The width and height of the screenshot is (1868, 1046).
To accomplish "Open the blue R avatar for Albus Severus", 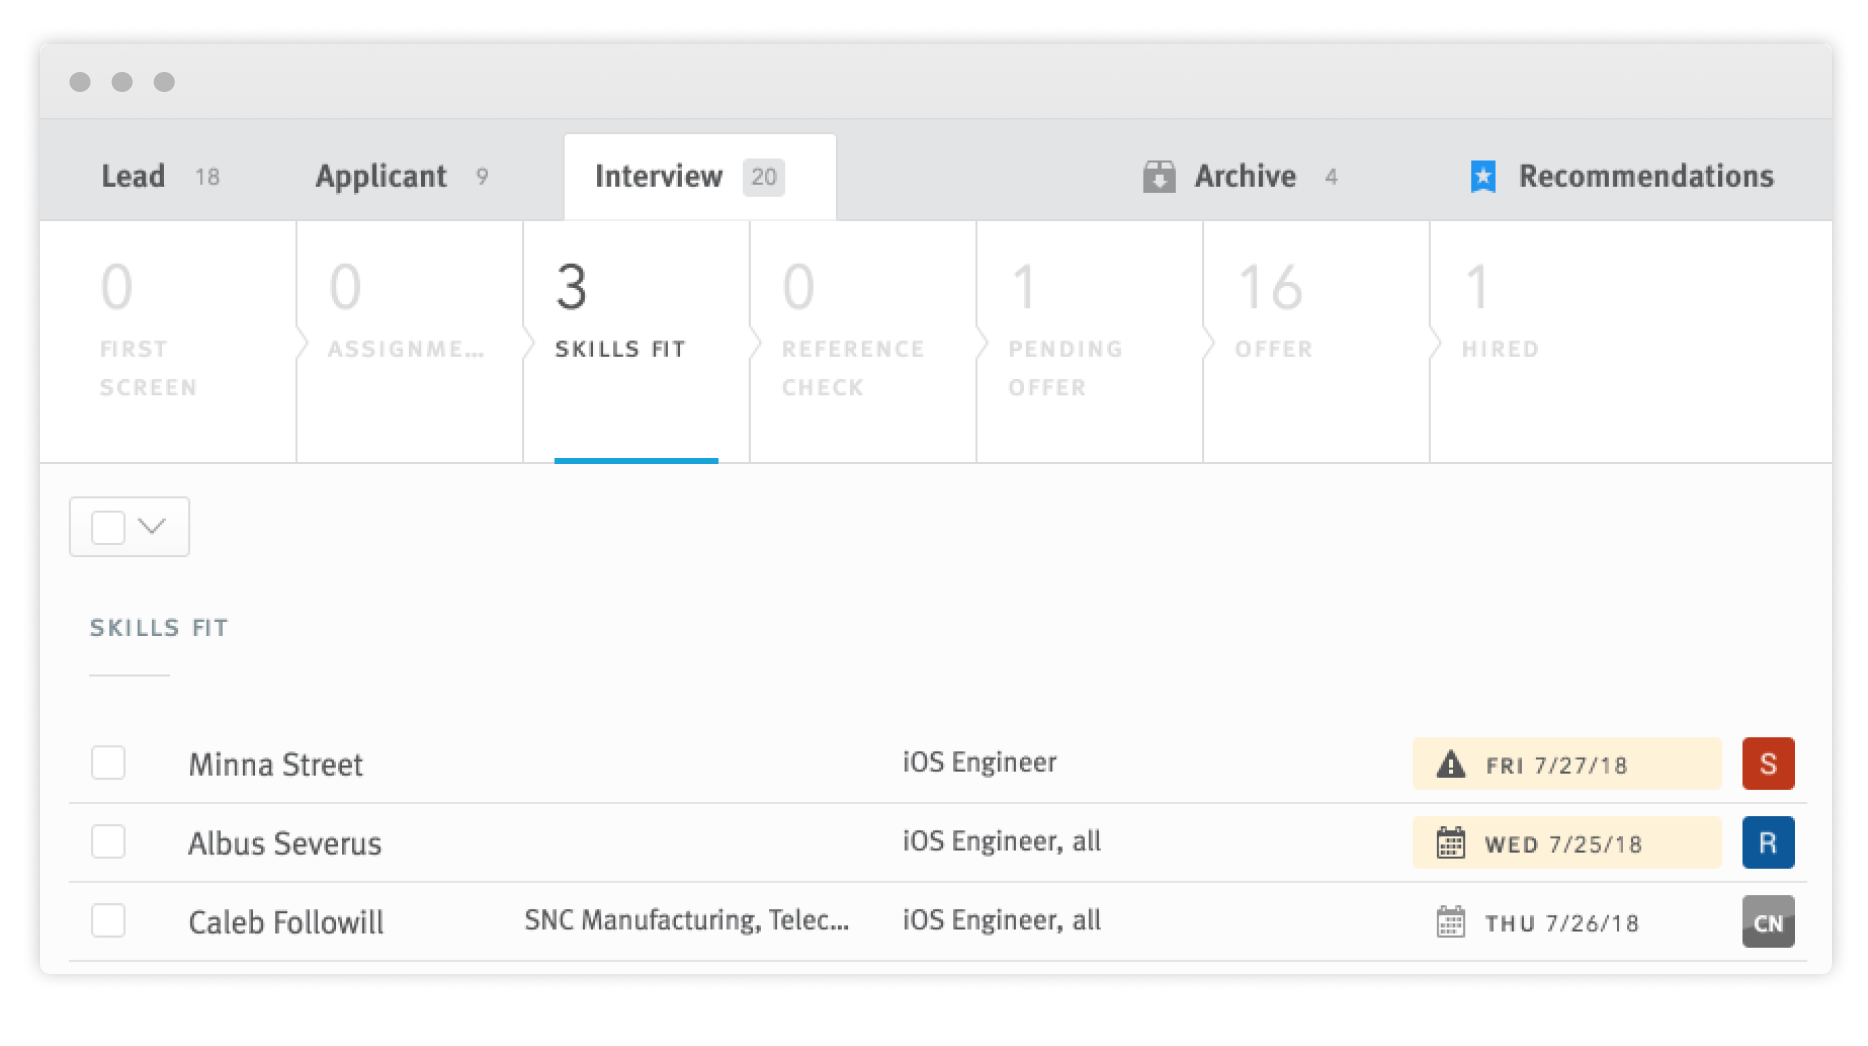I will point(1768,843).
